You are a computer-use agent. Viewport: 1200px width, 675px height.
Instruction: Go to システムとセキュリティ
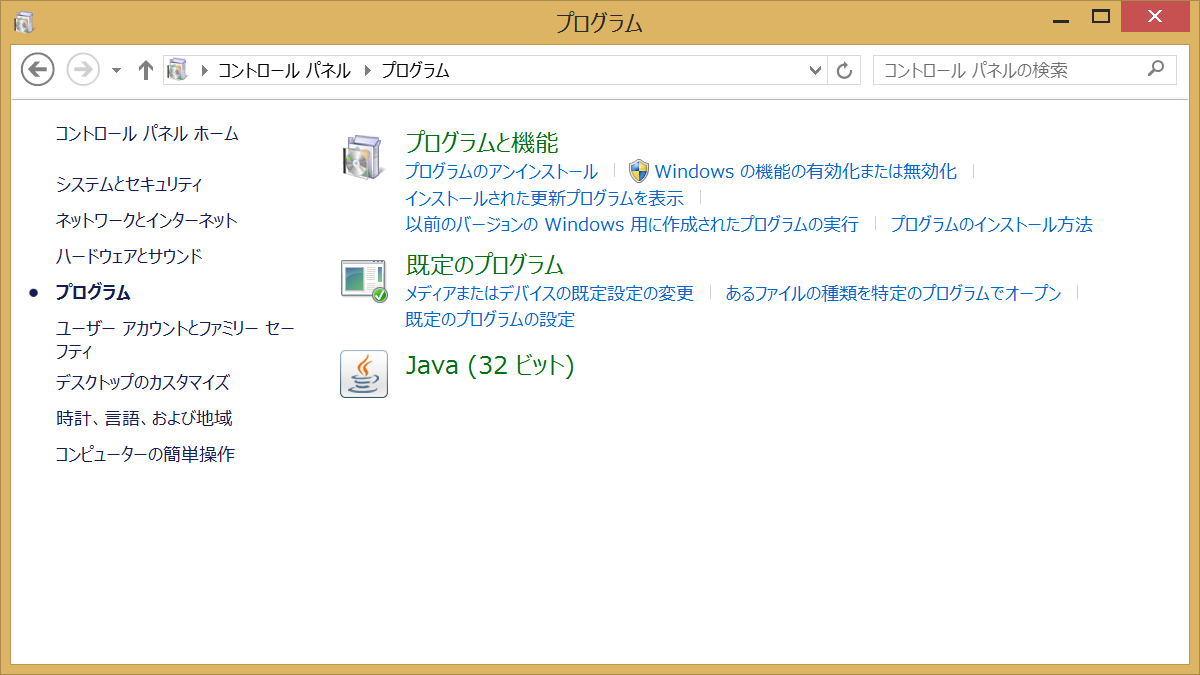coord(129,184)
